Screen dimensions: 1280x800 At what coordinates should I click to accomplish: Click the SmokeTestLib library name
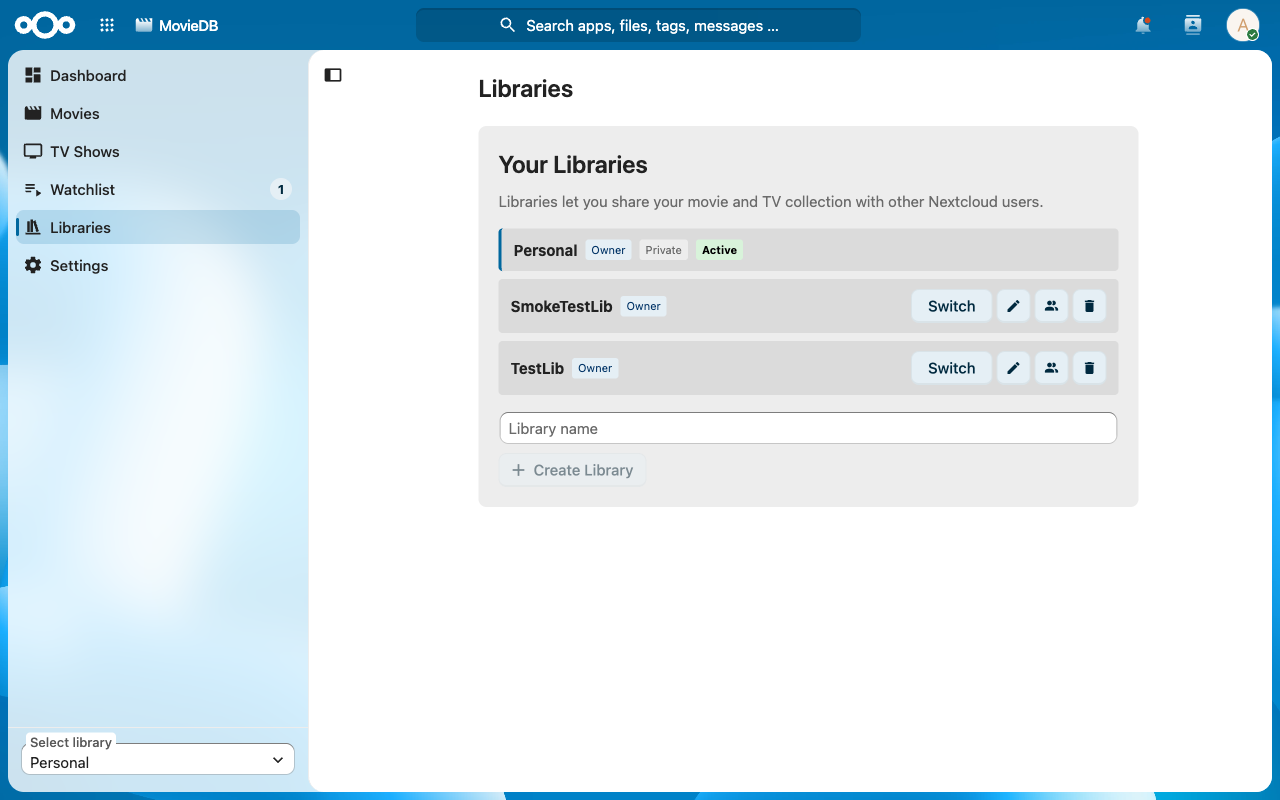tap(561, 306)
